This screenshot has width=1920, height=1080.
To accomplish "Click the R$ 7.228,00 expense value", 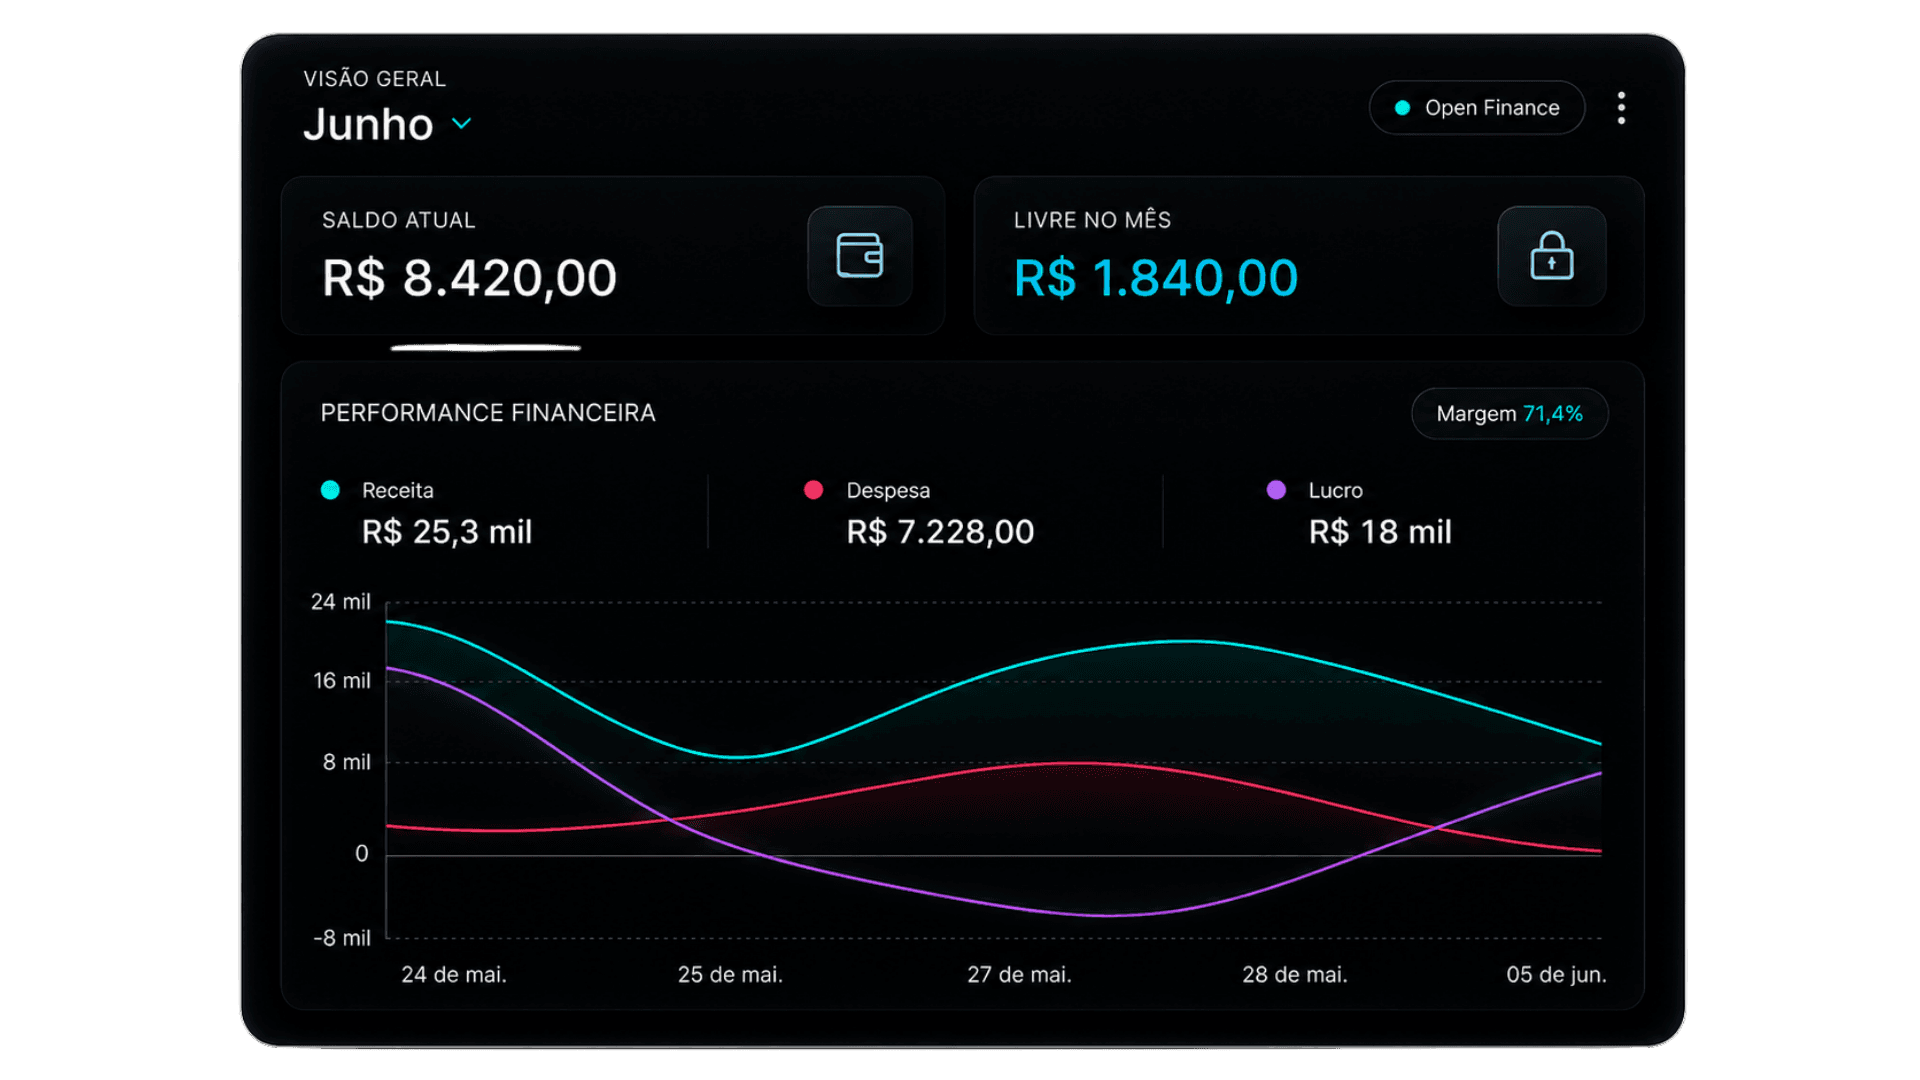I will [x=940, y=532].
